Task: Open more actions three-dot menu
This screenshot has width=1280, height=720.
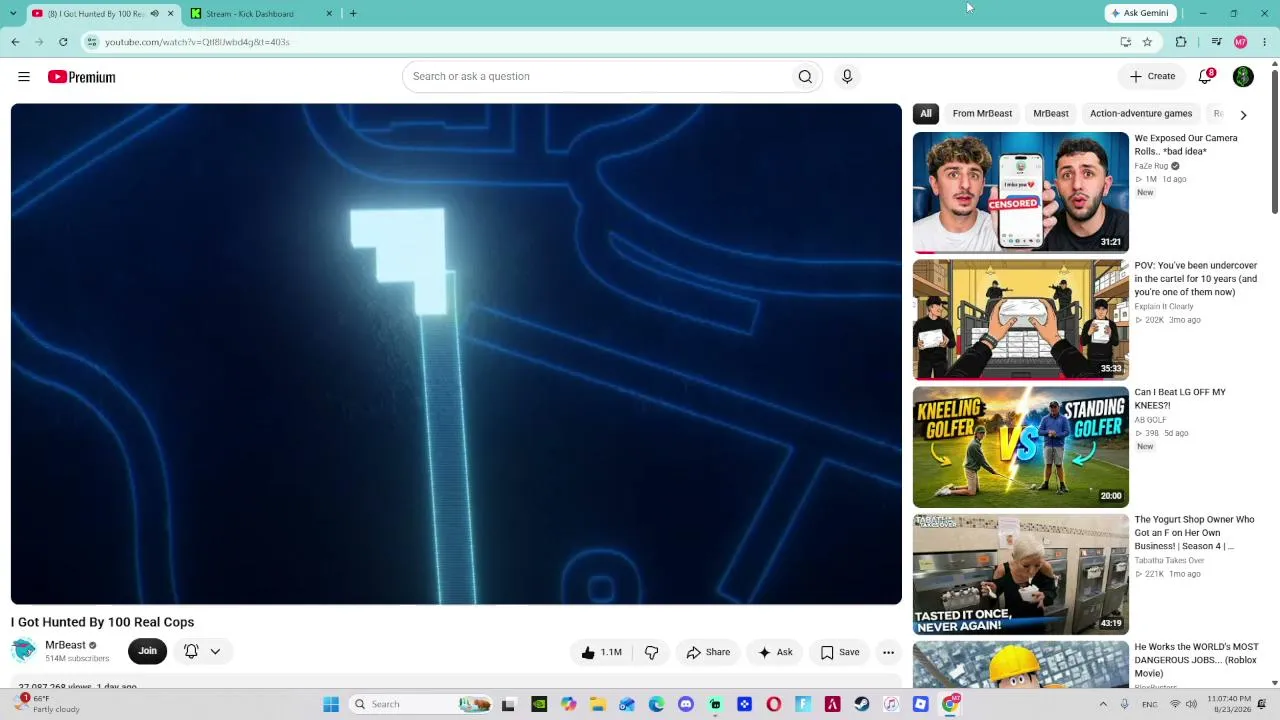Action: [x=888, y=652]
